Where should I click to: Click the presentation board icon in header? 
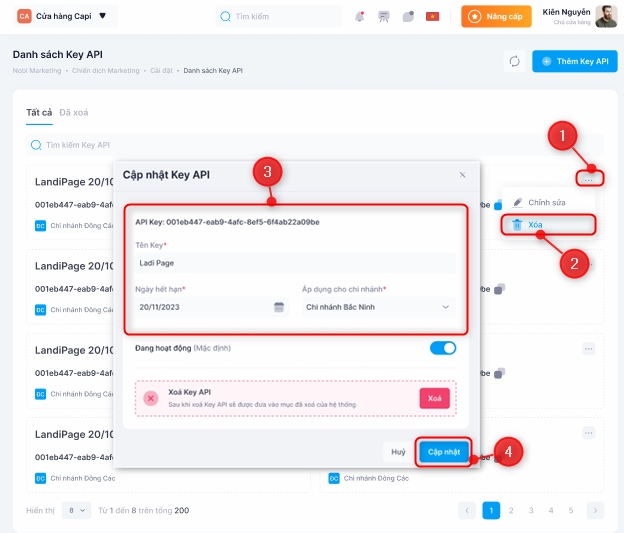tap(384, 17)
